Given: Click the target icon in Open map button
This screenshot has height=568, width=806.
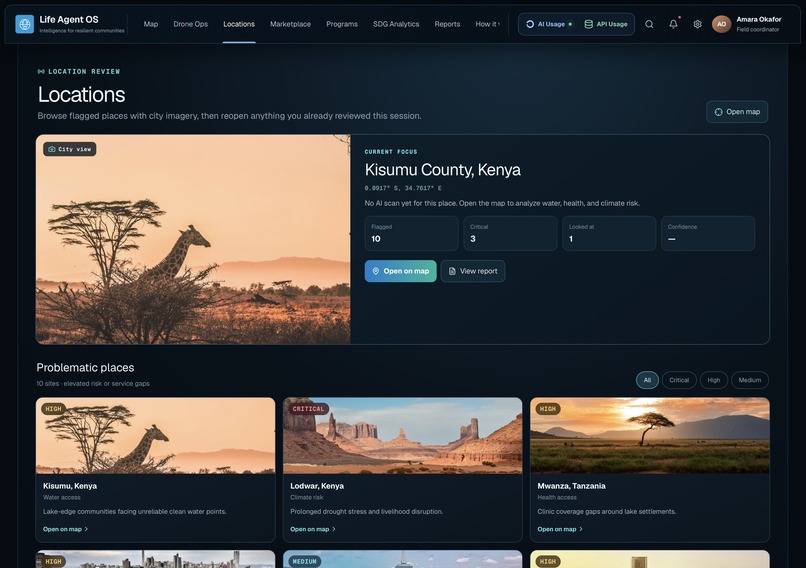Looking at the screenshot, I should tap(719, 112).
